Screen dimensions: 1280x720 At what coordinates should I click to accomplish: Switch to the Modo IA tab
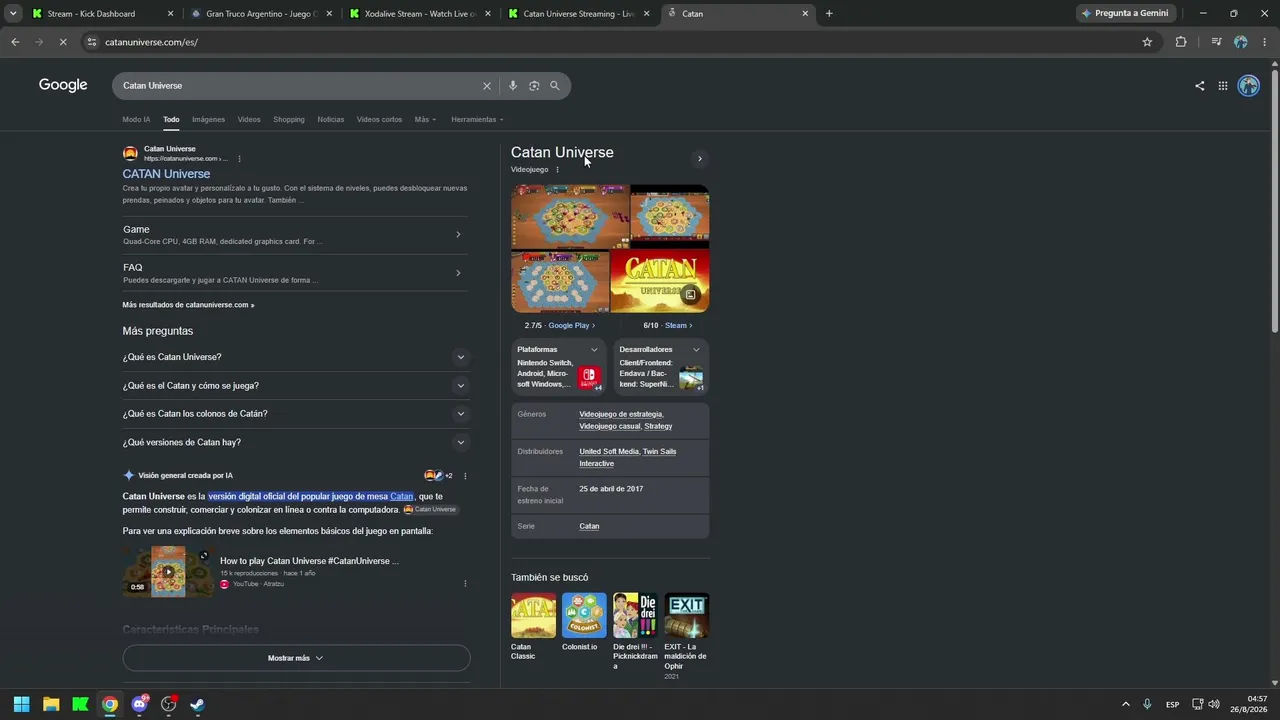pyautogui.click(x=136, y=120)
